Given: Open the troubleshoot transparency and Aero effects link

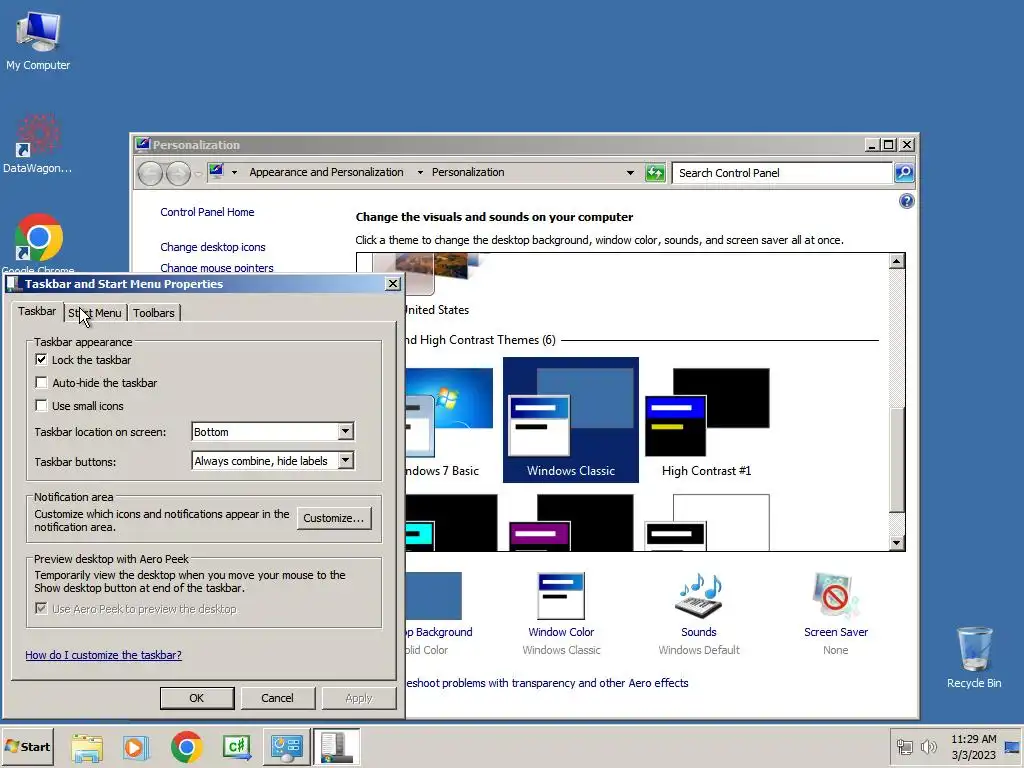Looking at the screenshot, I should pyautogui.click(x=547, y=683).
